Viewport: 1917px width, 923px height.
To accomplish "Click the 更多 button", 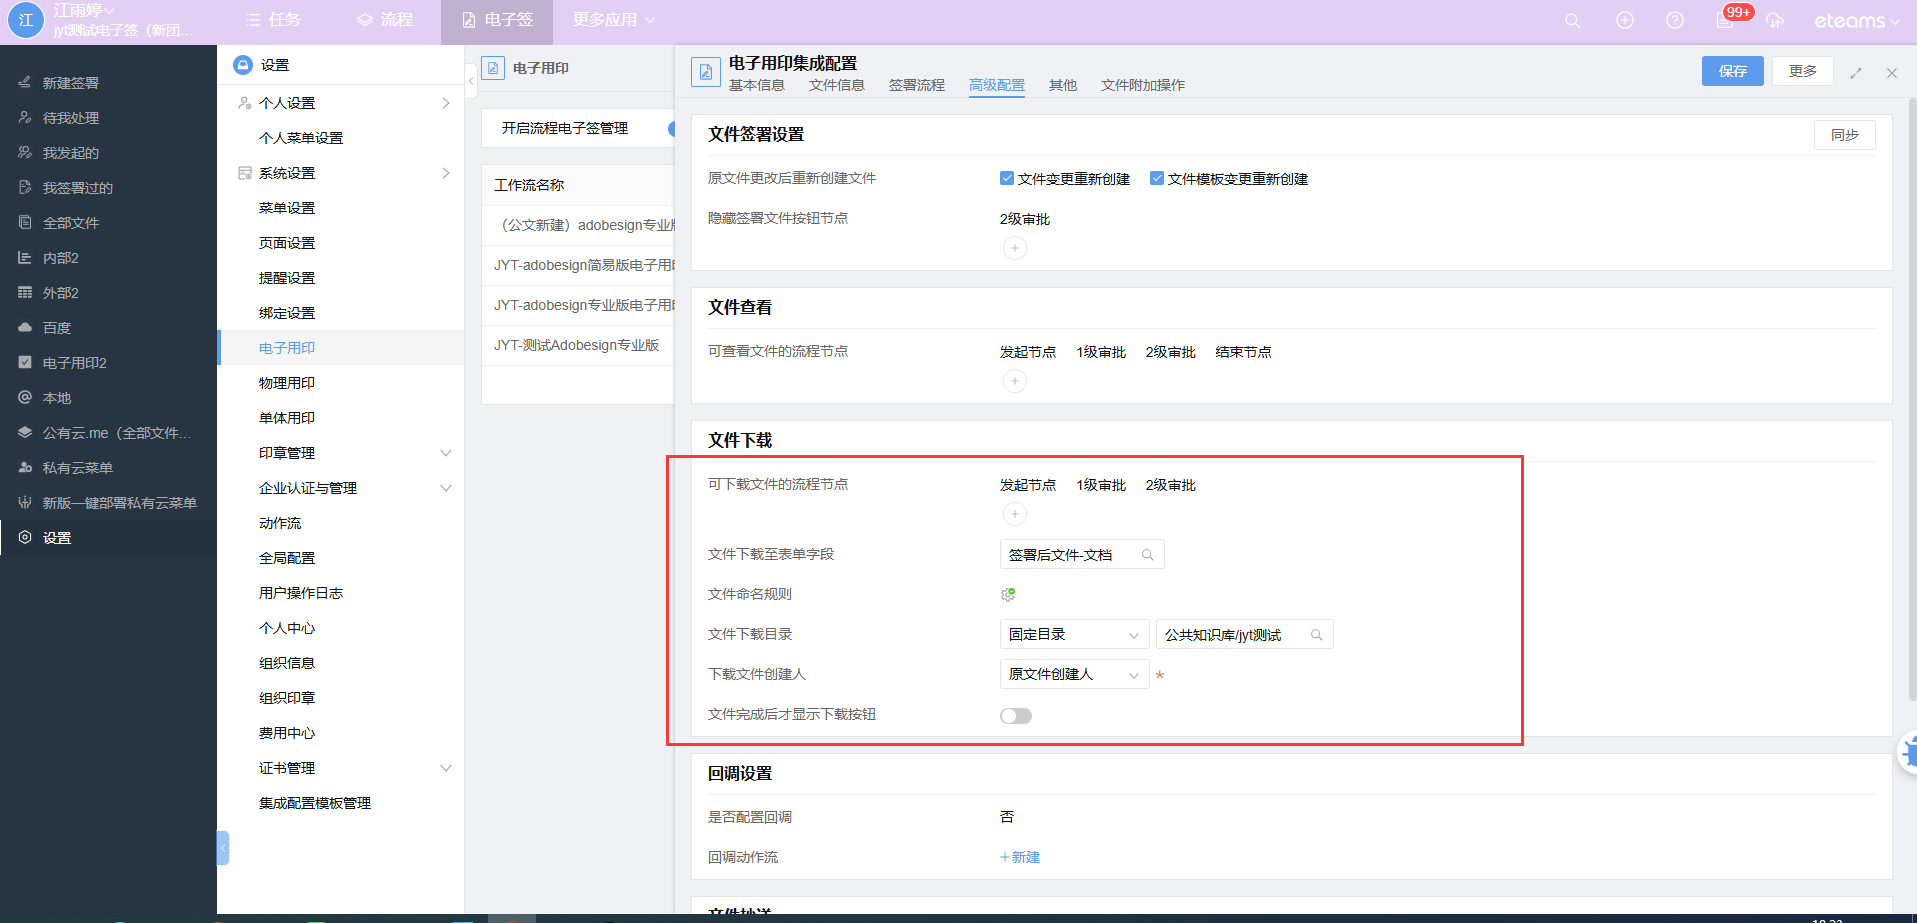I will pos(1803,71).
